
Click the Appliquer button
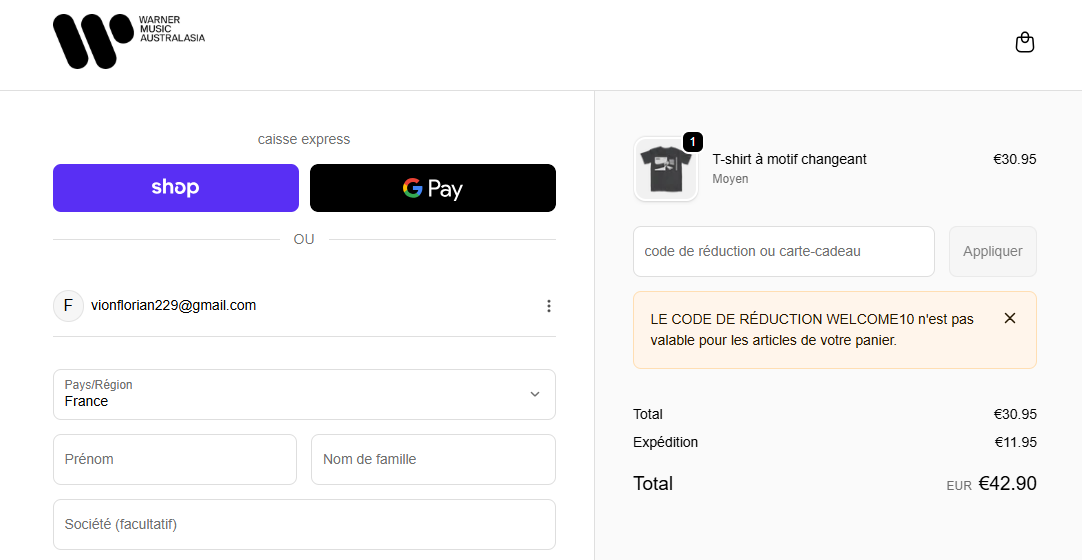(x=992, y=251)
